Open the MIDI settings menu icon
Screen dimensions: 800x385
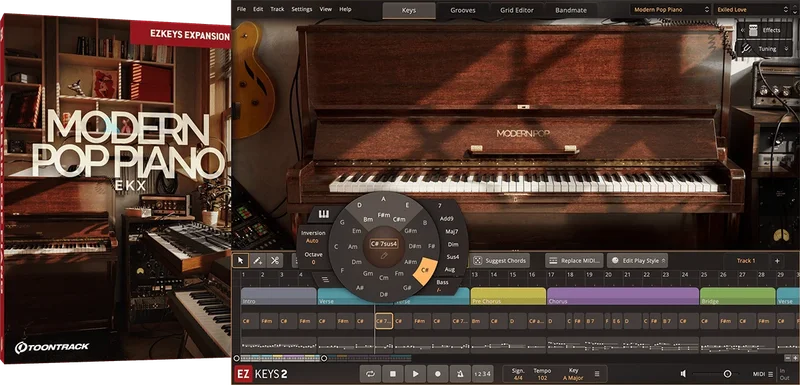click(x=770, y=374)
